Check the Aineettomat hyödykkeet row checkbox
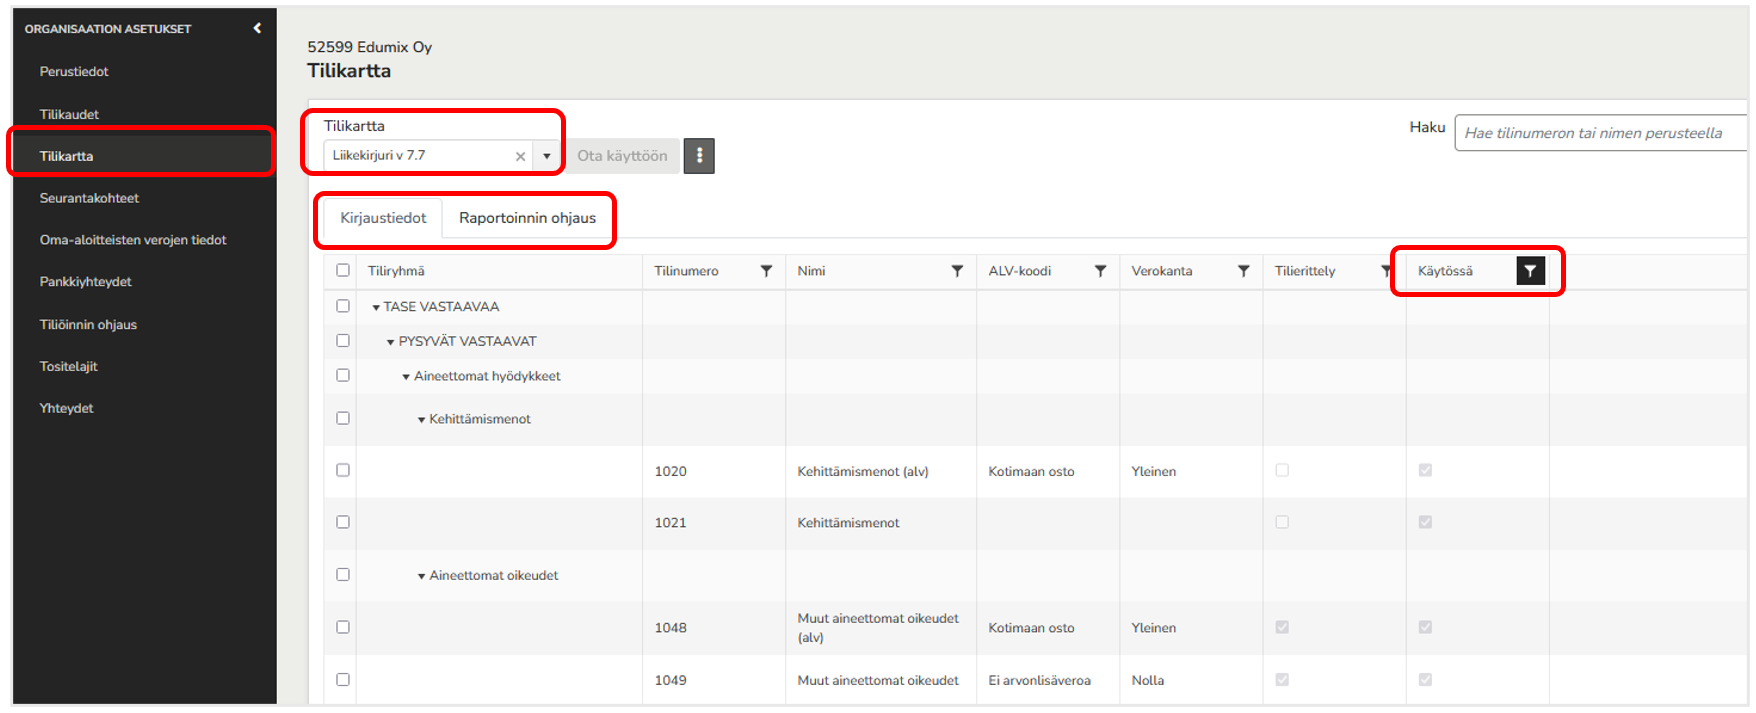The image size is (1756, 713). [x=343, y=375]
